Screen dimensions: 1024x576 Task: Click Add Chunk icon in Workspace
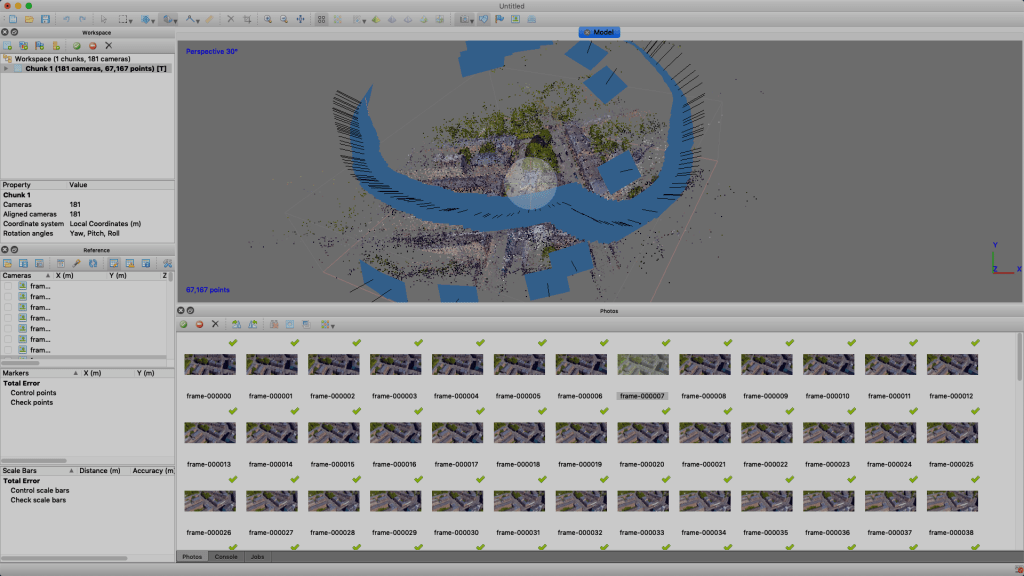8,46
